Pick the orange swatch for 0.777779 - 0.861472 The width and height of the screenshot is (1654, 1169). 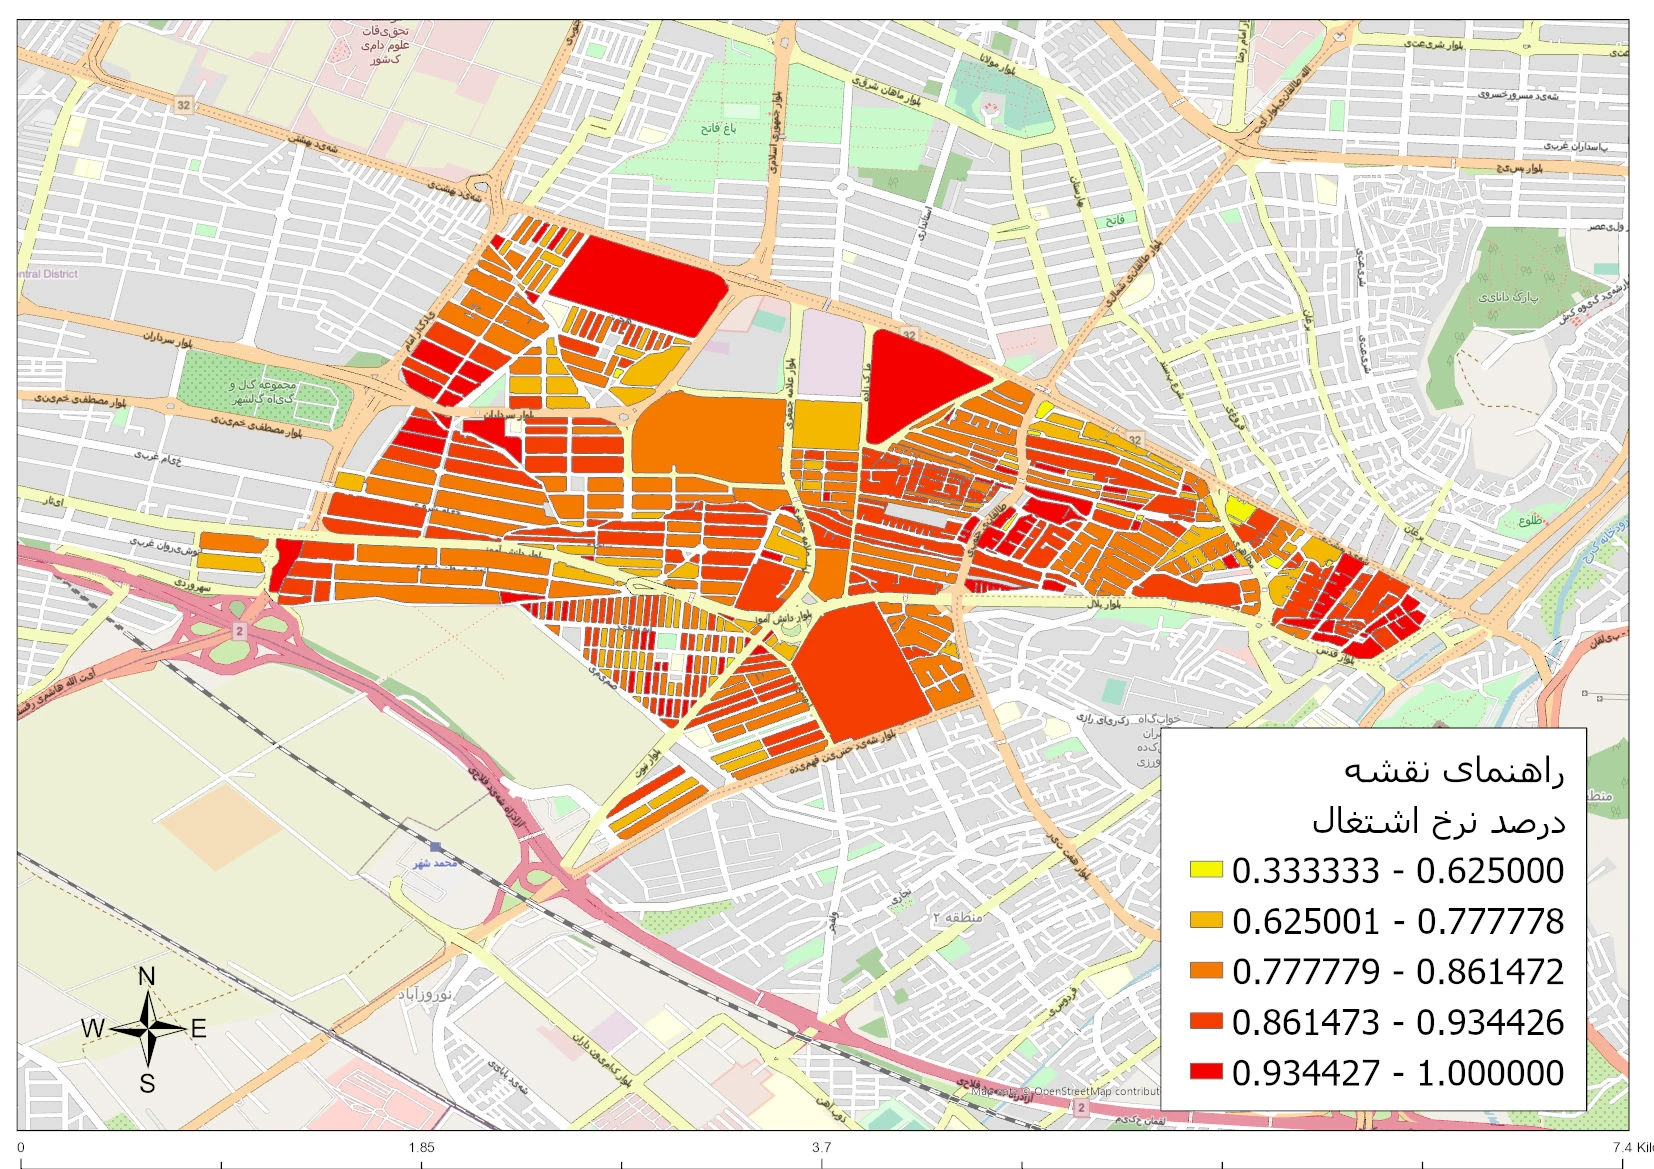pyautogui.click(x=1206, y=970)
